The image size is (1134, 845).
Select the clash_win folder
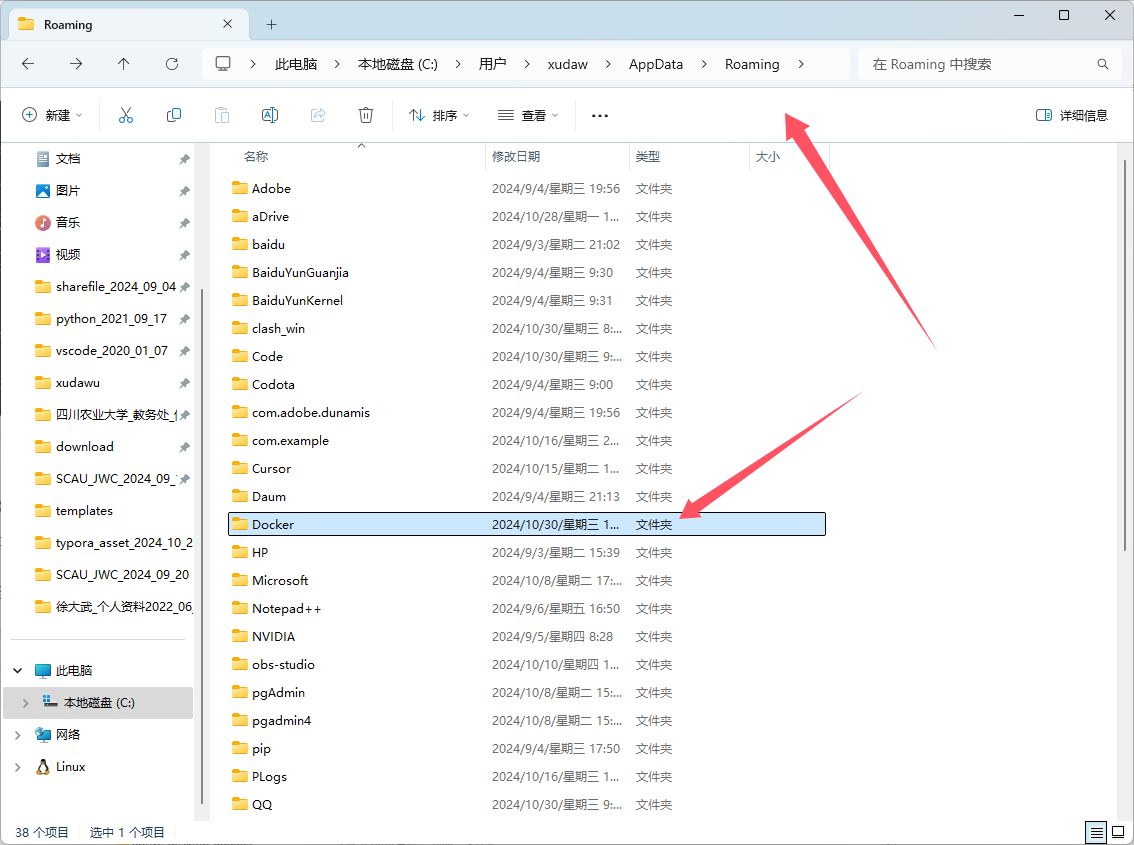coord(526,328)
